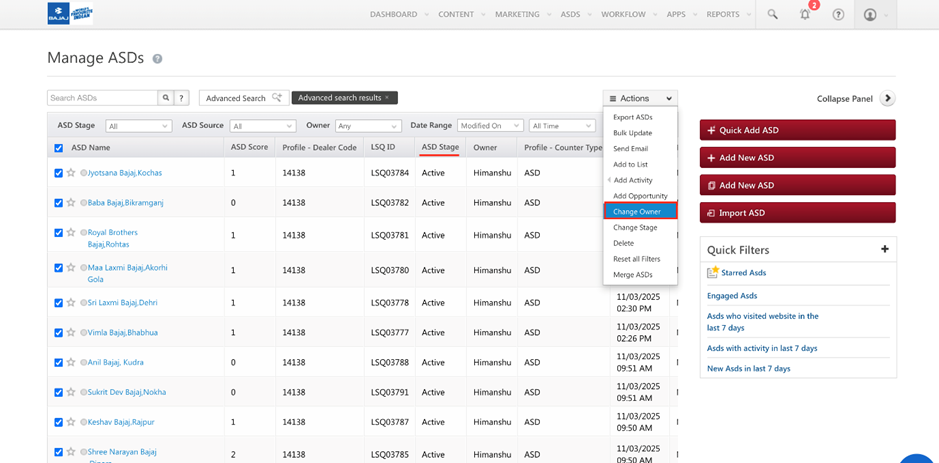The height and width of the screenshot is (463, 939).
Task: Click the Quick Add ASD button
Action: click(797, 130)
